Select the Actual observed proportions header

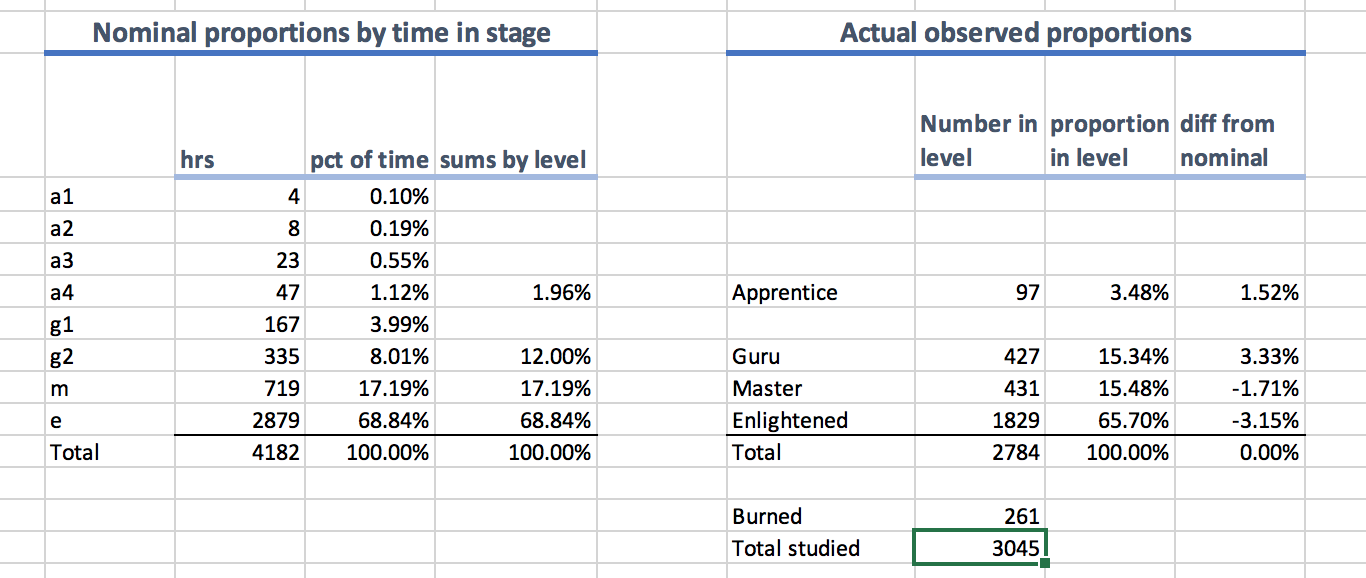coord(1015,33)
